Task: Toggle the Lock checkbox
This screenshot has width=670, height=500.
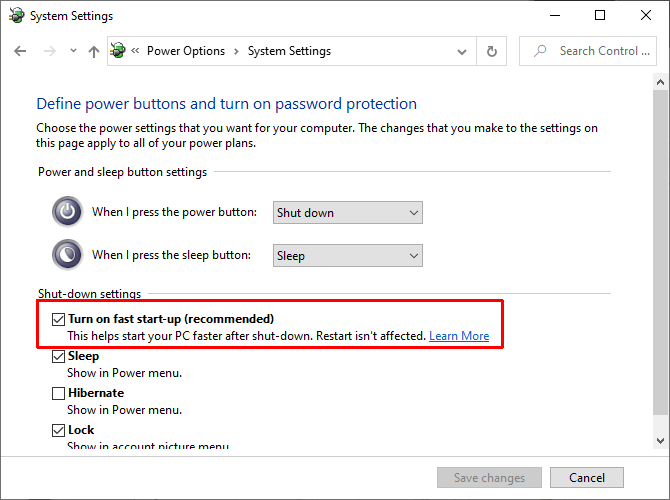Action: pos(58,430)
